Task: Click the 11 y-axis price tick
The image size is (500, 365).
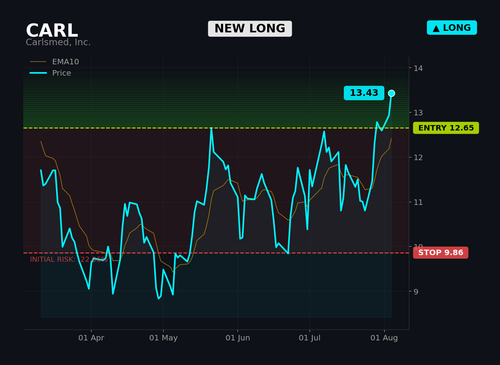Action: click(418, 202)
